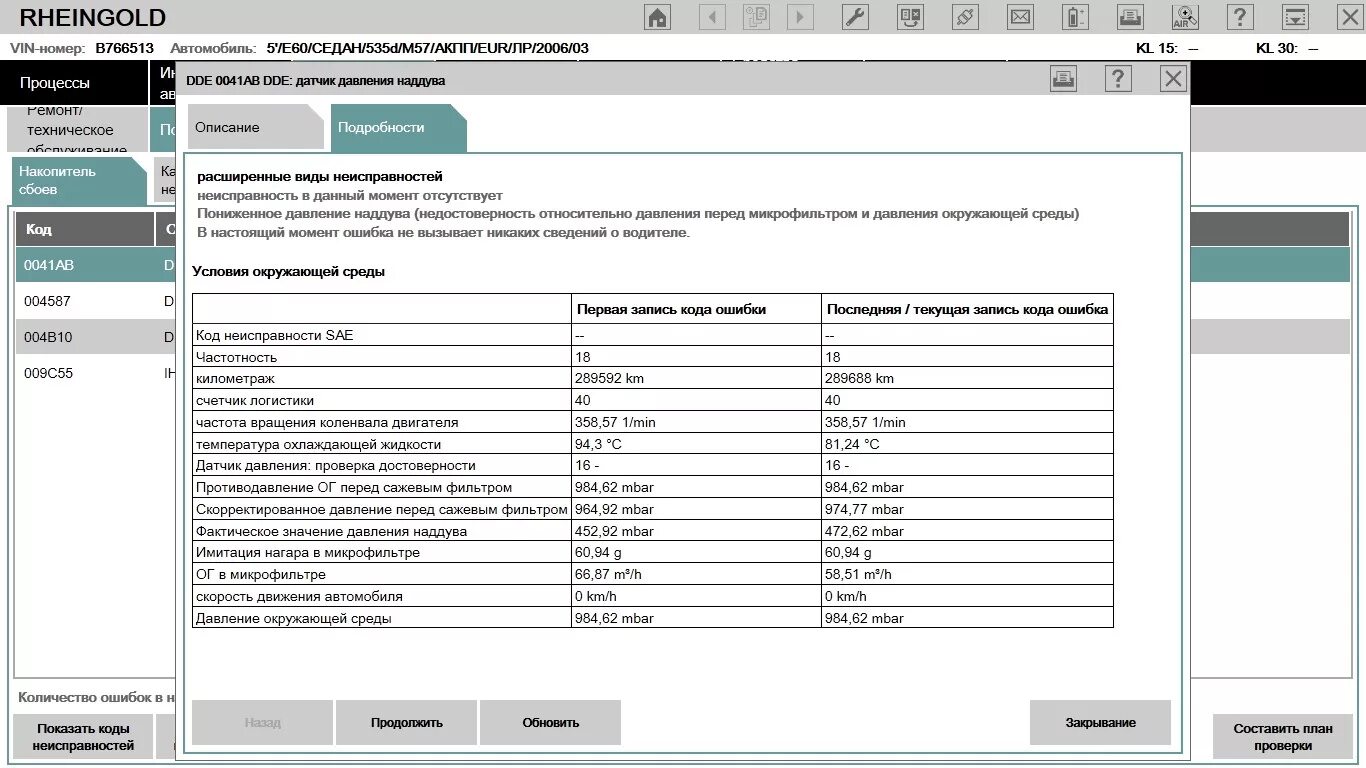Open the checklist compare icon in toolbar

(911, 17)
